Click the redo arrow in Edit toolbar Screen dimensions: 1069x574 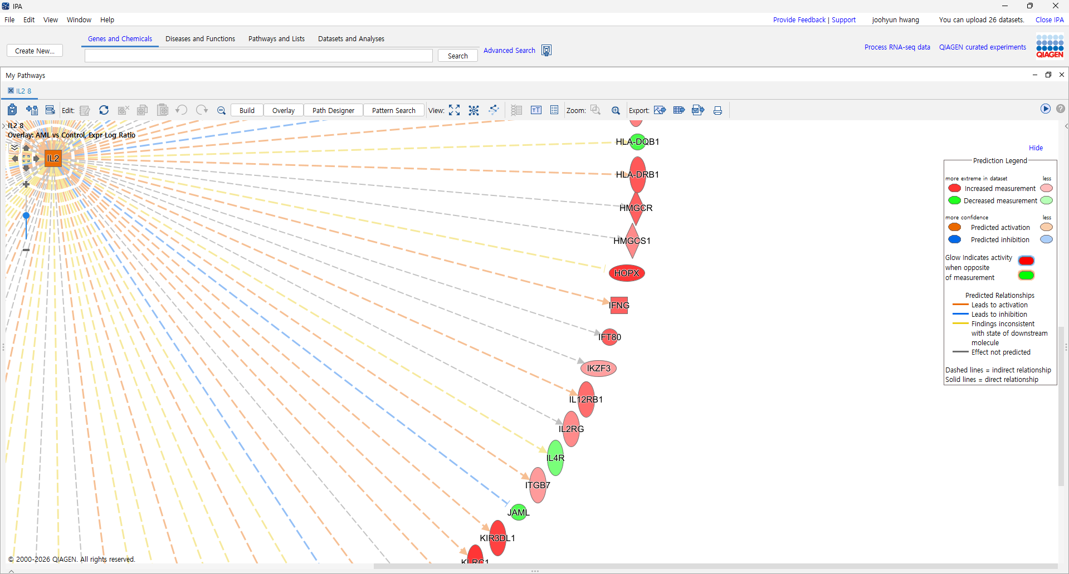tap(202, 110)
